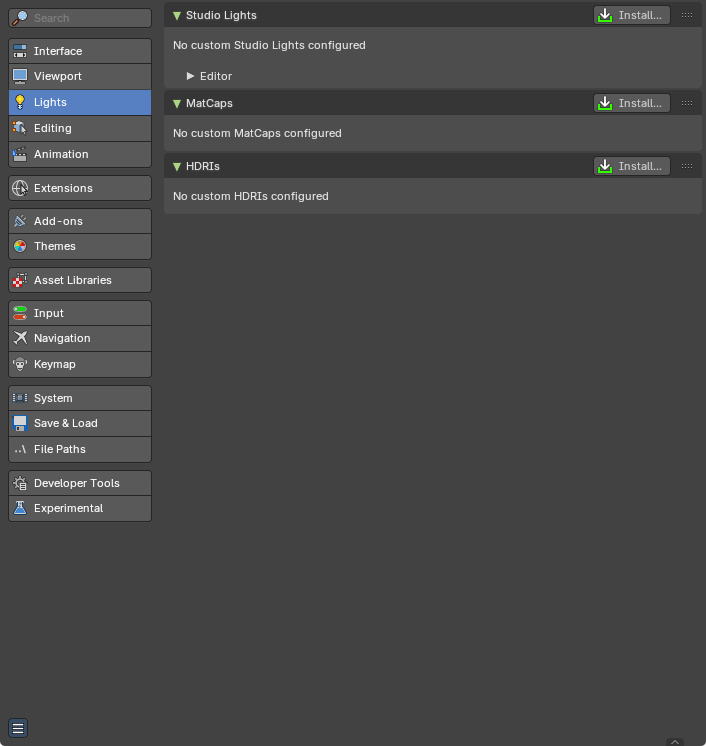Image resolution: width=706 pixels, height=746 pixels.
Task: Click the Editing section icon
Action: tap(20, 128)
